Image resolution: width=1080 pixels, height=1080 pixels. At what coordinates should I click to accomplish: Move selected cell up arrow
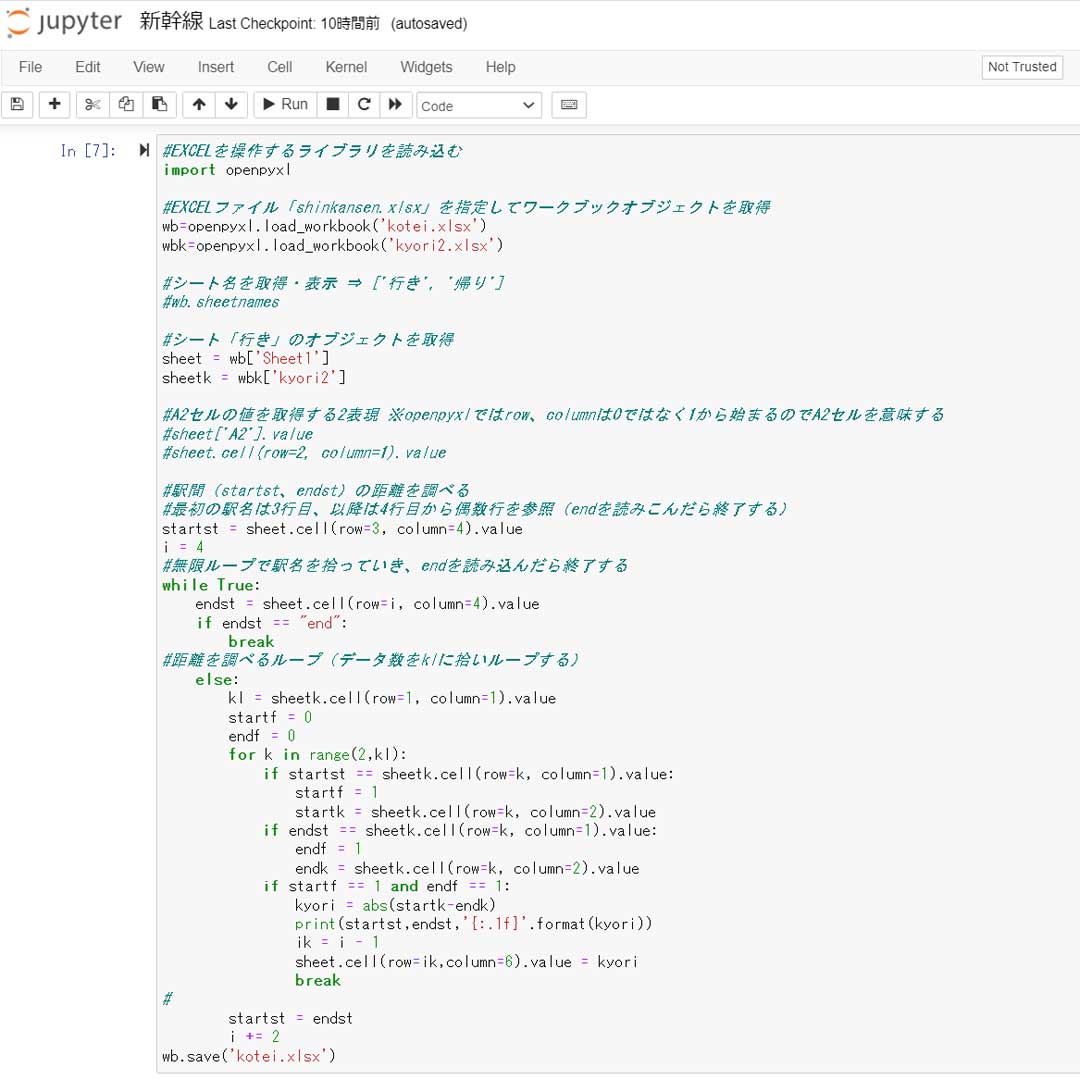tap(199, 105)
